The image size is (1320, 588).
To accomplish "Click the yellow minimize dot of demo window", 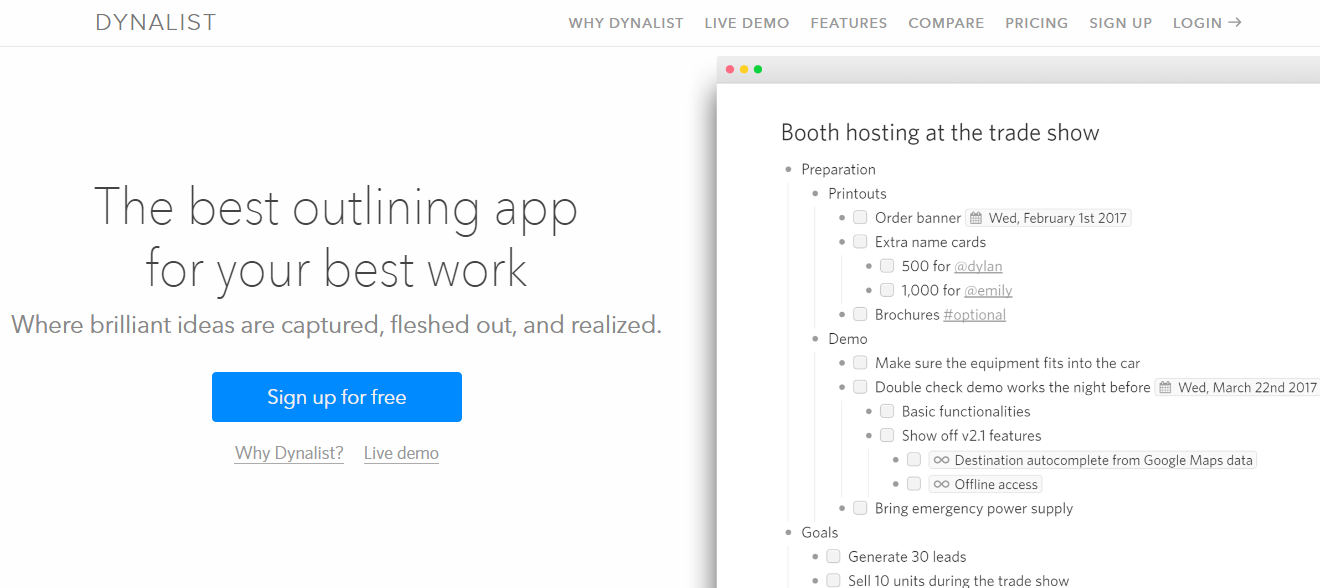I will point(744,69).
